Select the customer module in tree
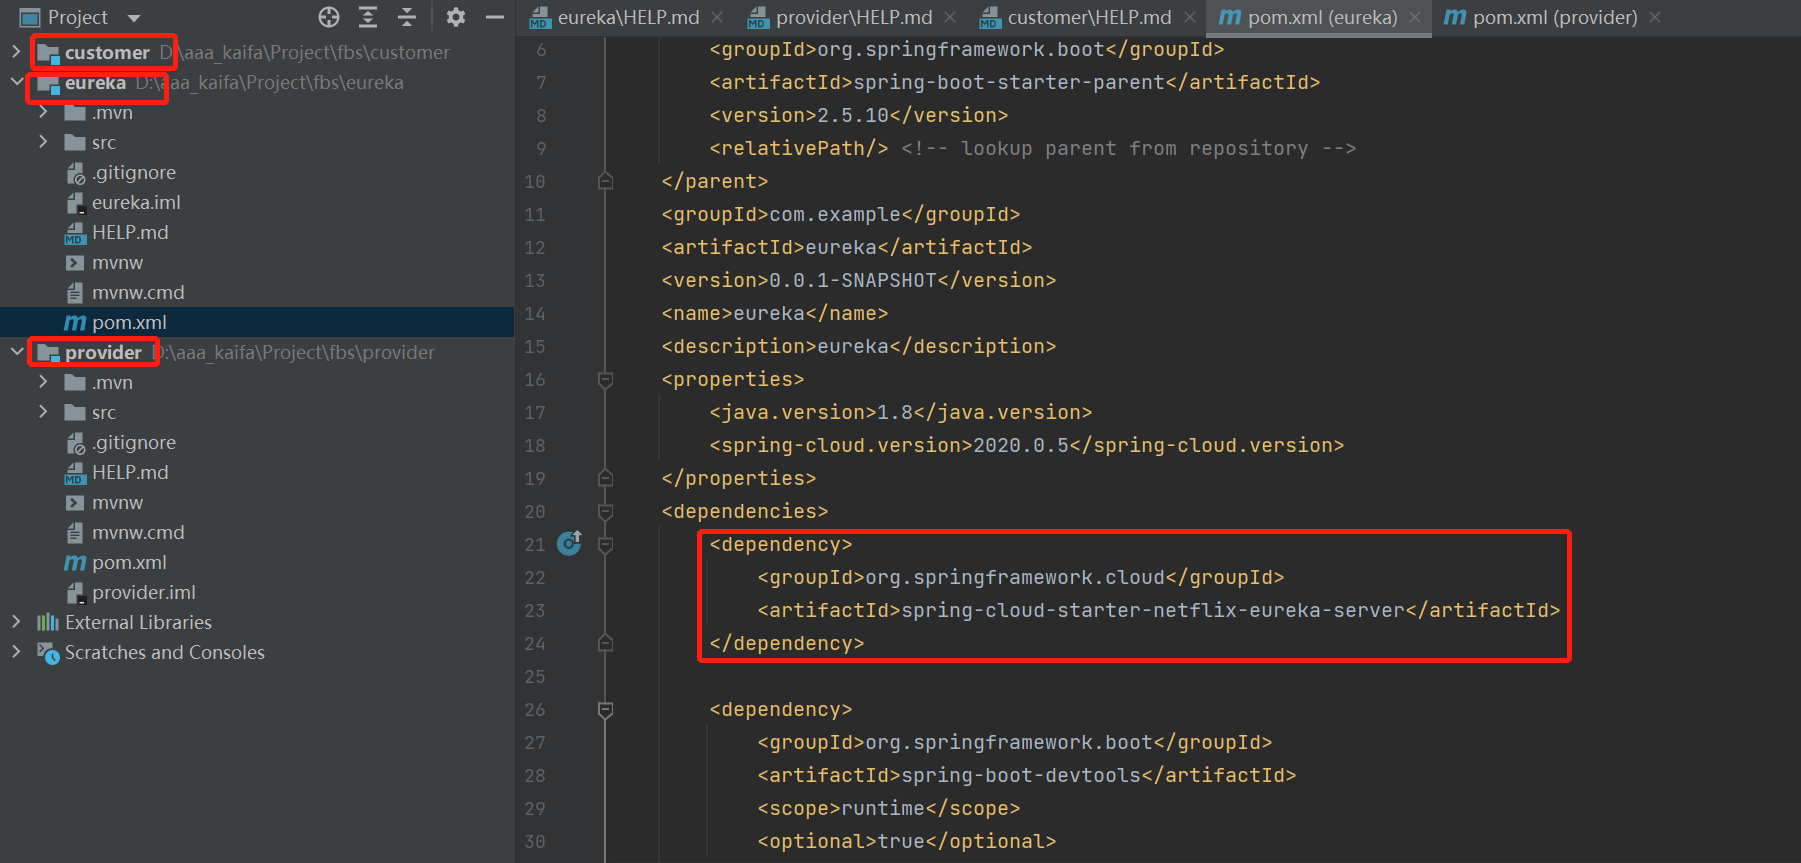The image size is (1801, 863). point(107,52)
